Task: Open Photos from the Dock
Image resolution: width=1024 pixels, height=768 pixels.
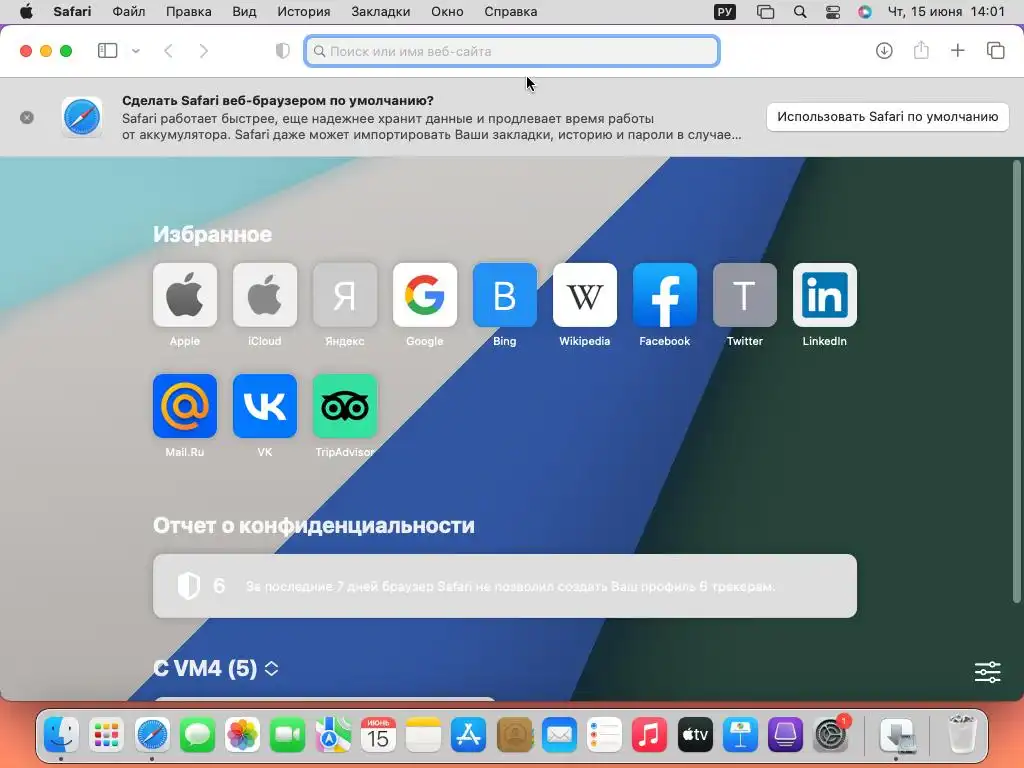Action: (242, 735)
